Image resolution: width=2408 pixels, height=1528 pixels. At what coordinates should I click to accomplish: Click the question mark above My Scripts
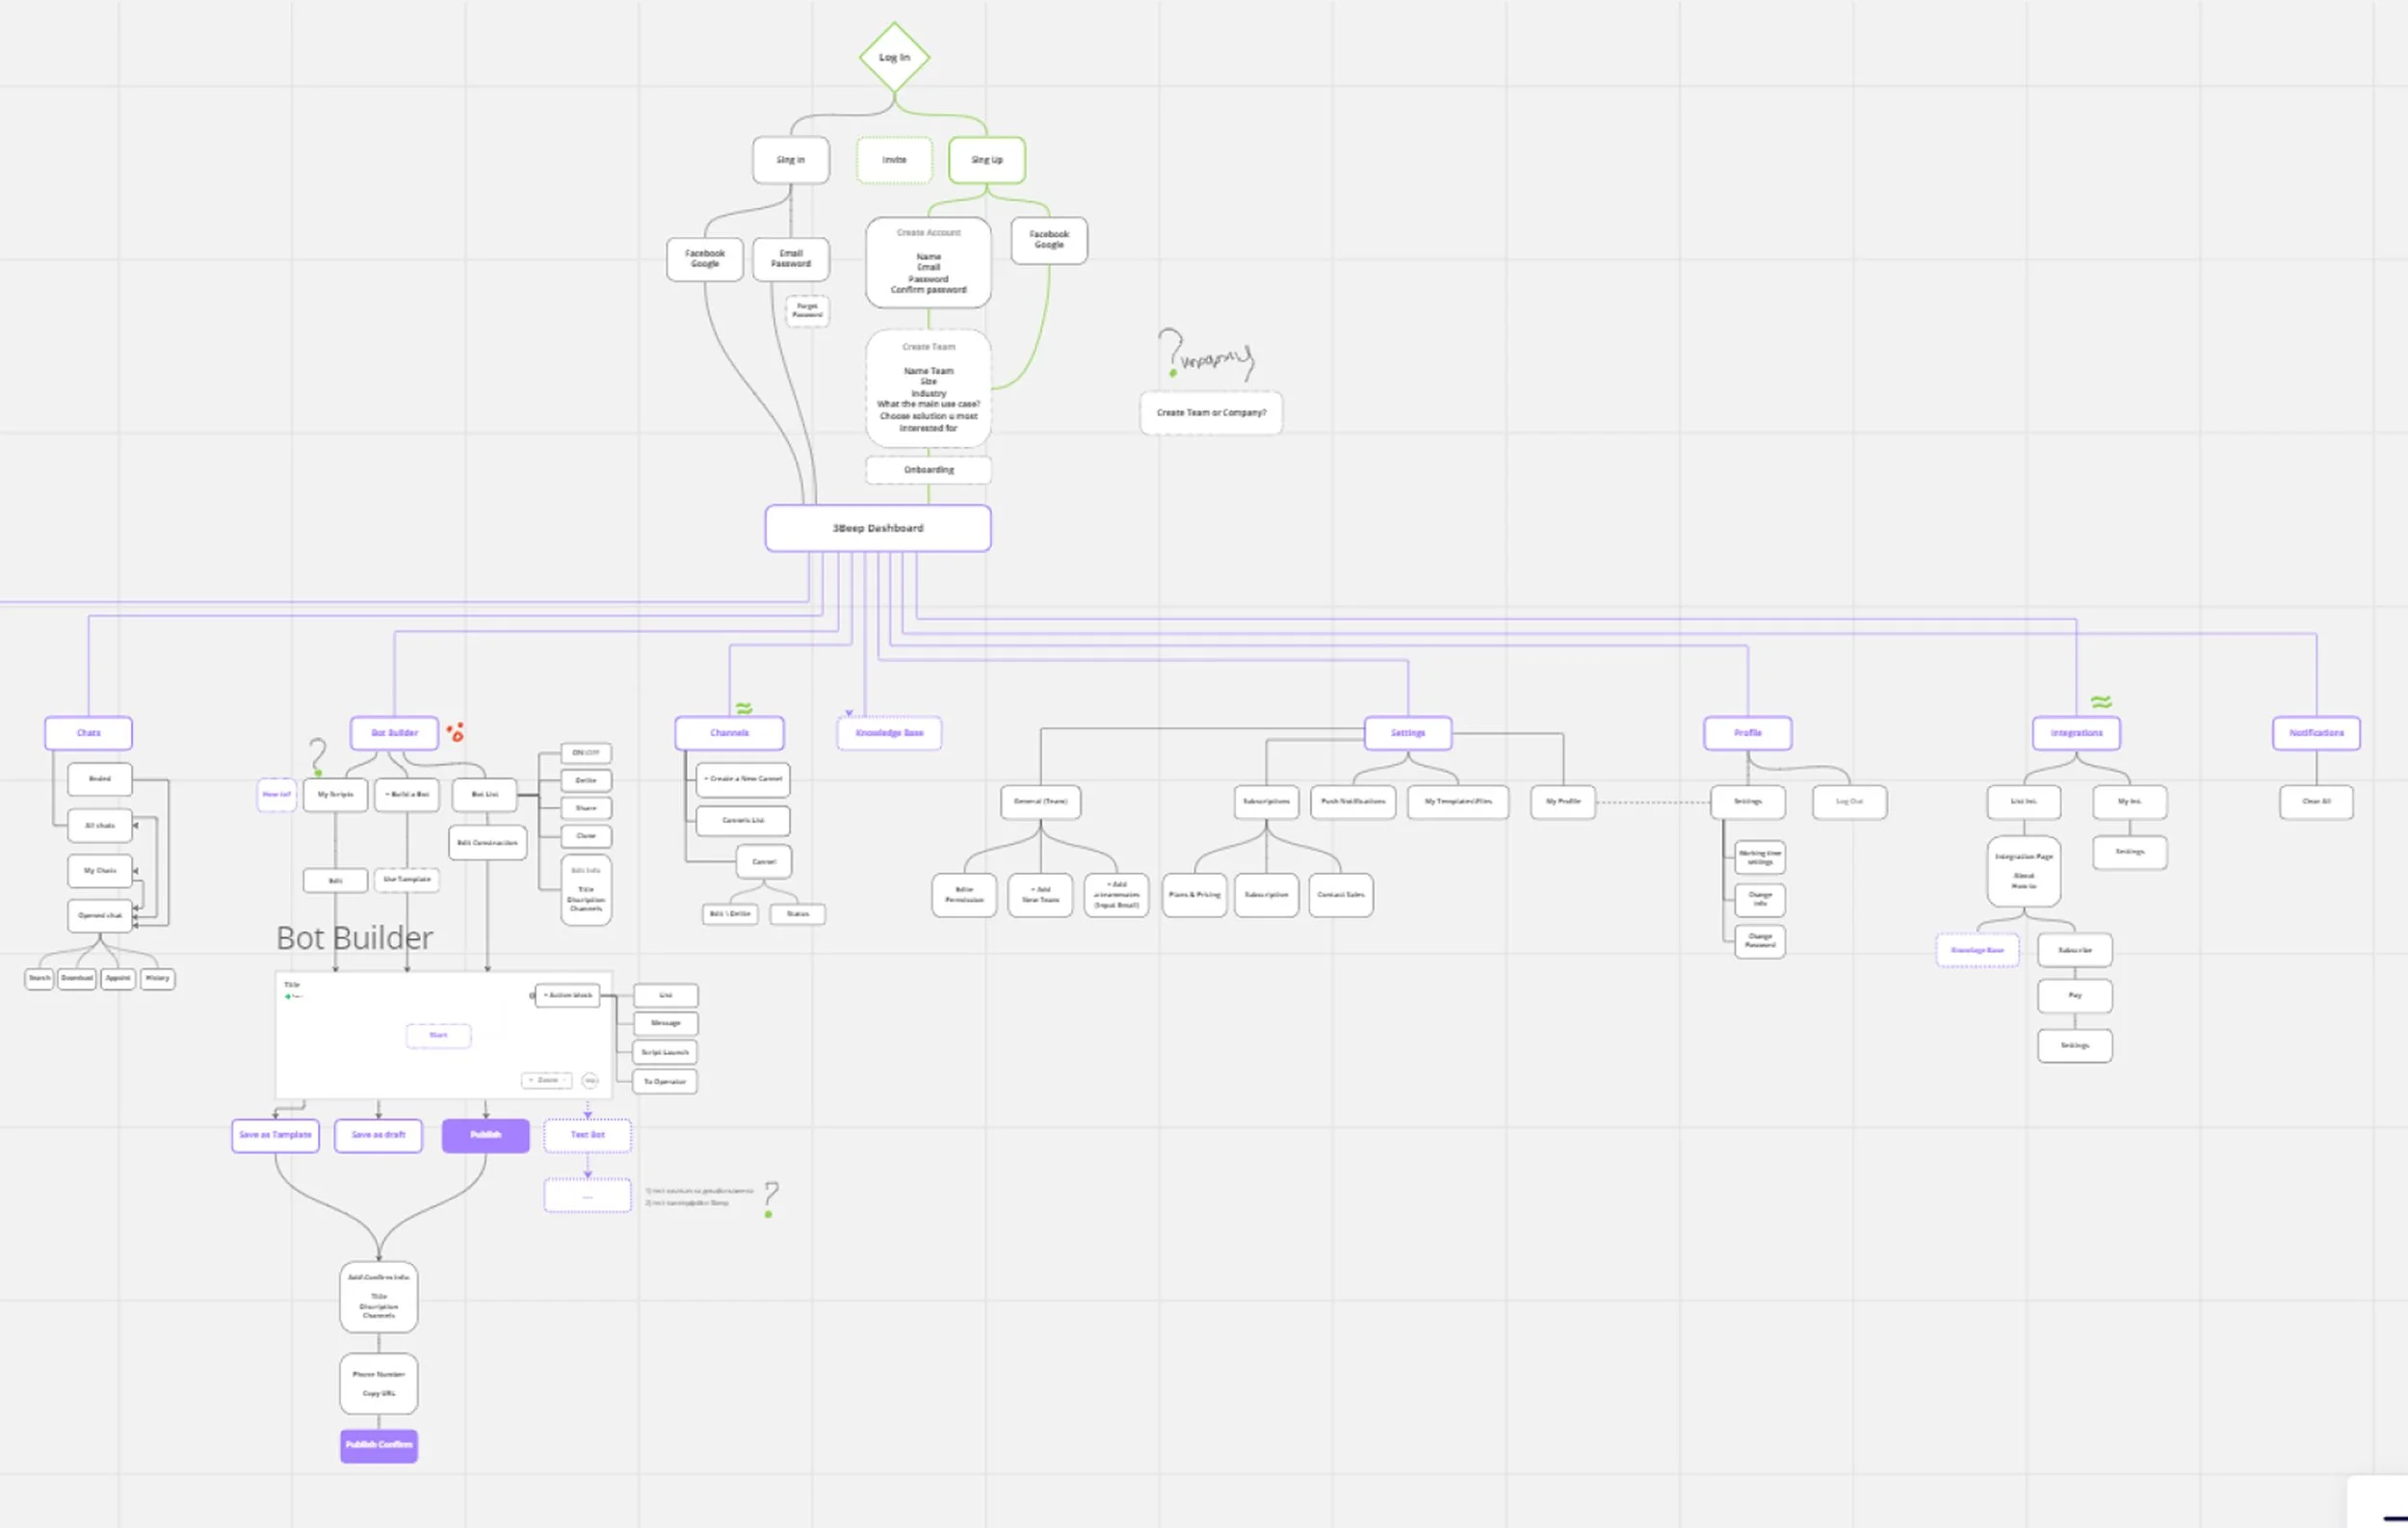coord(318,756)
